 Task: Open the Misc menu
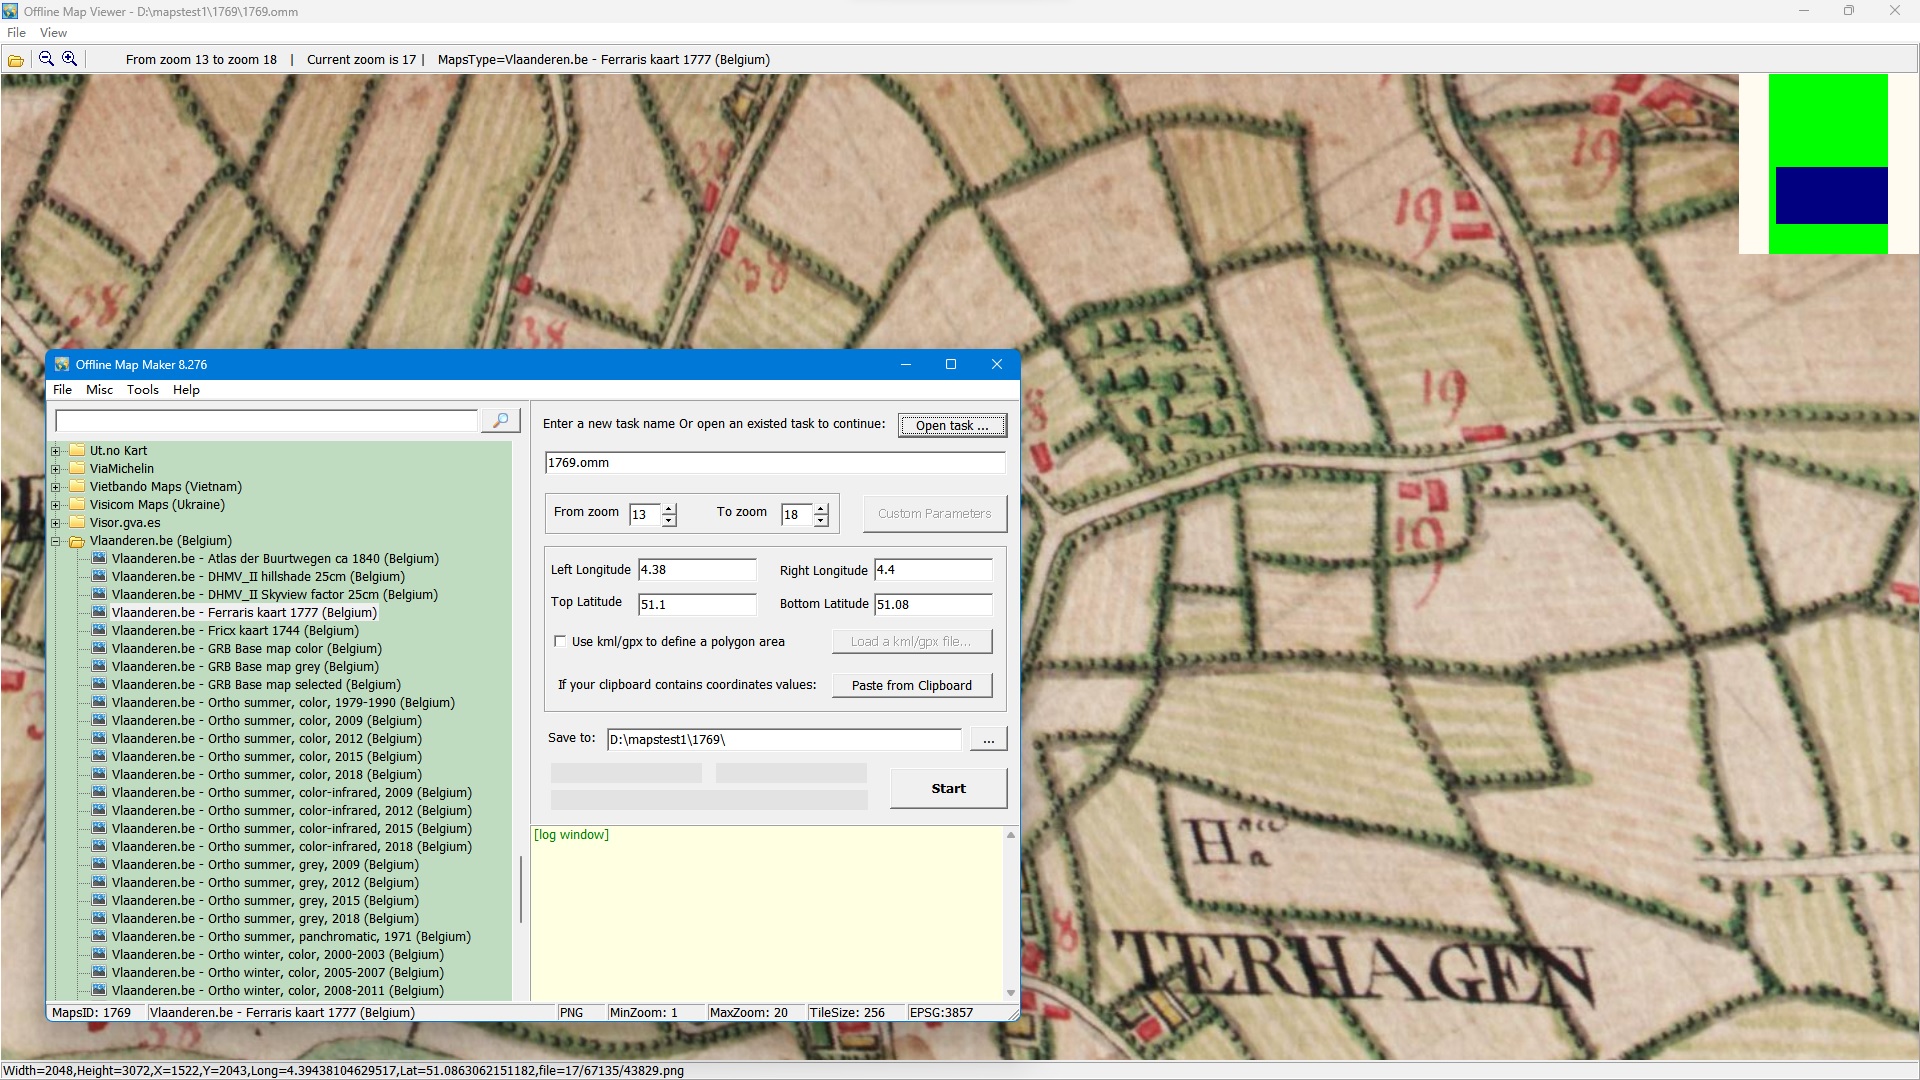coord(99,390)
